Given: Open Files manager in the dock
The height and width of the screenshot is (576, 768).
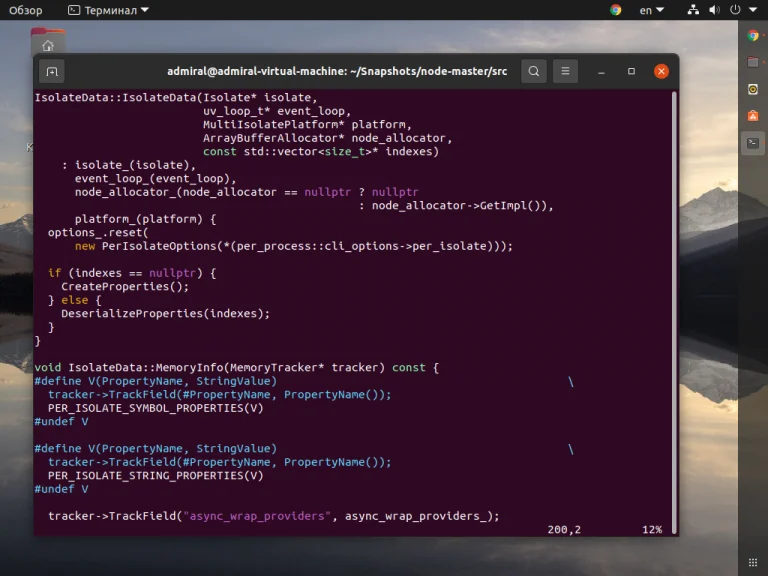Looking at the screenshot, I should pyautogui.click(x=753, y=62).
